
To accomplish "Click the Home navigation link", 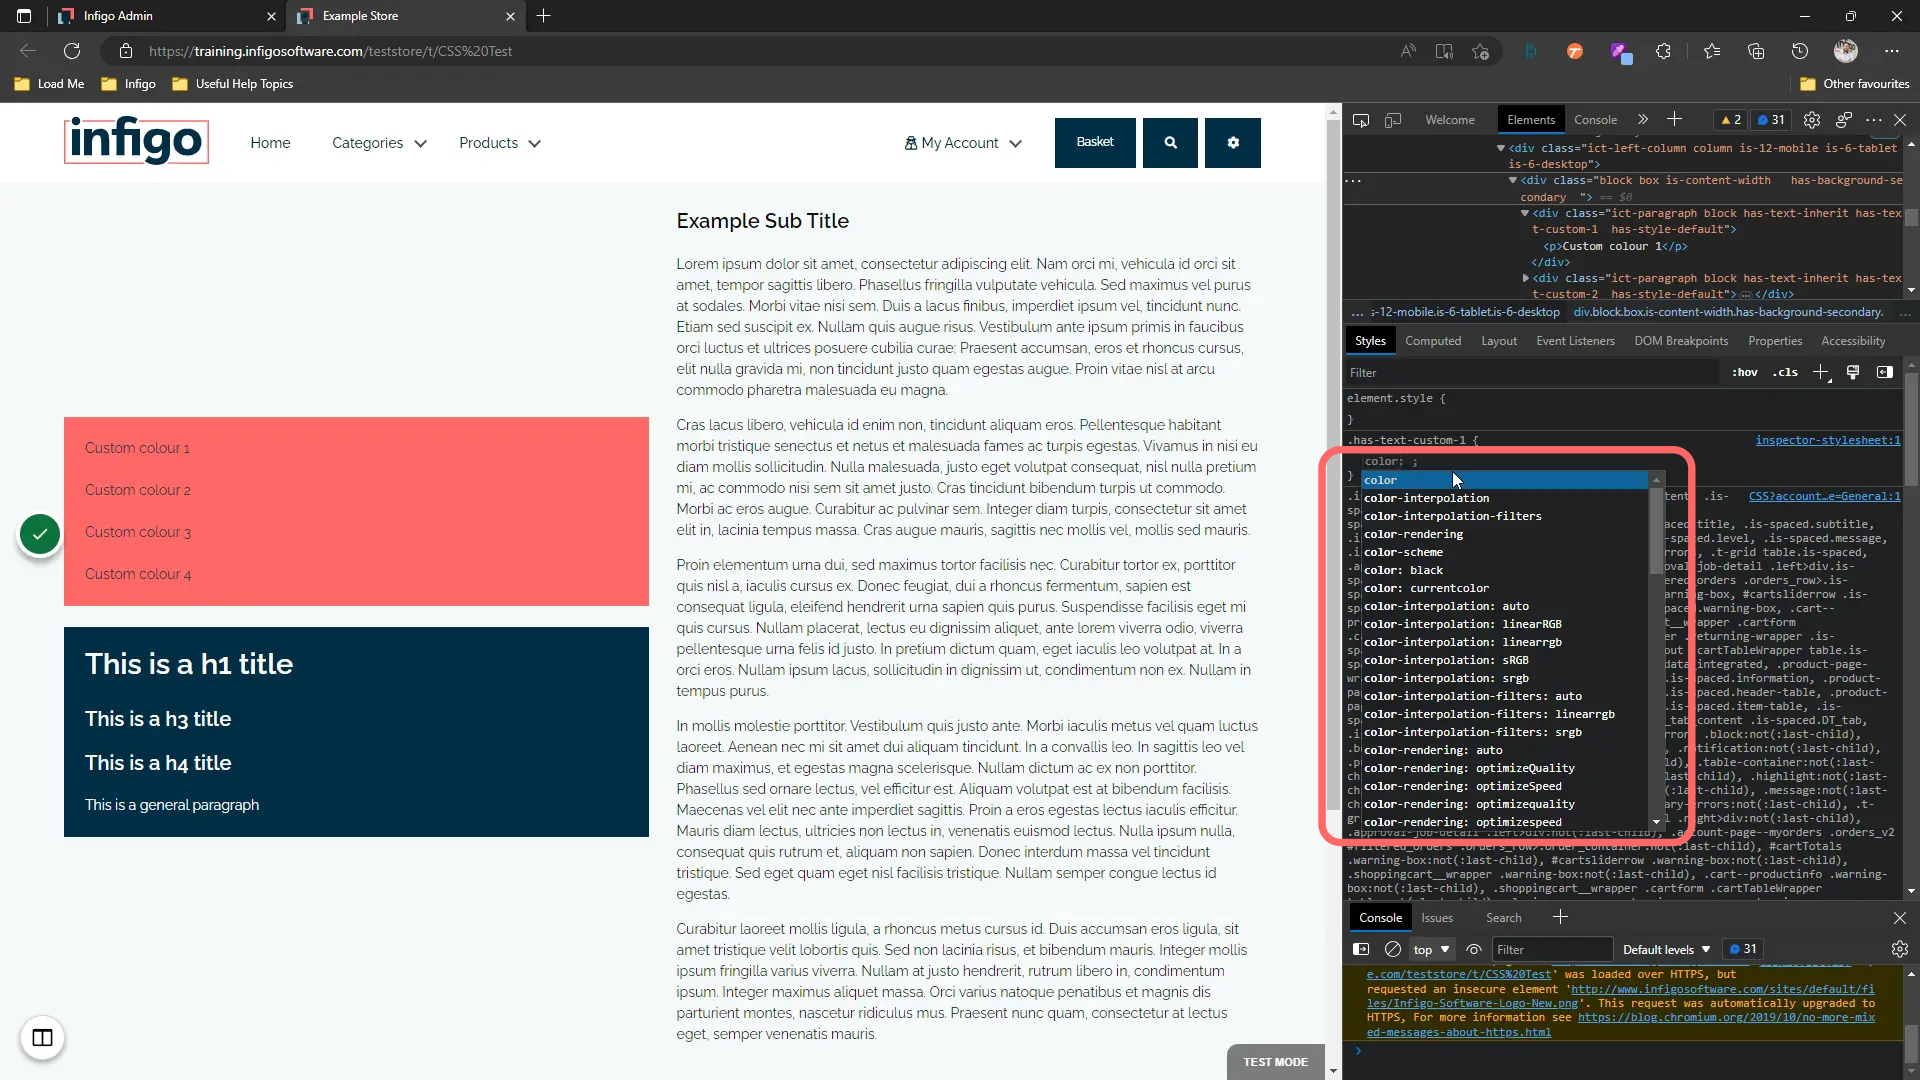I will pyautogui.click(x=270, y=143).
